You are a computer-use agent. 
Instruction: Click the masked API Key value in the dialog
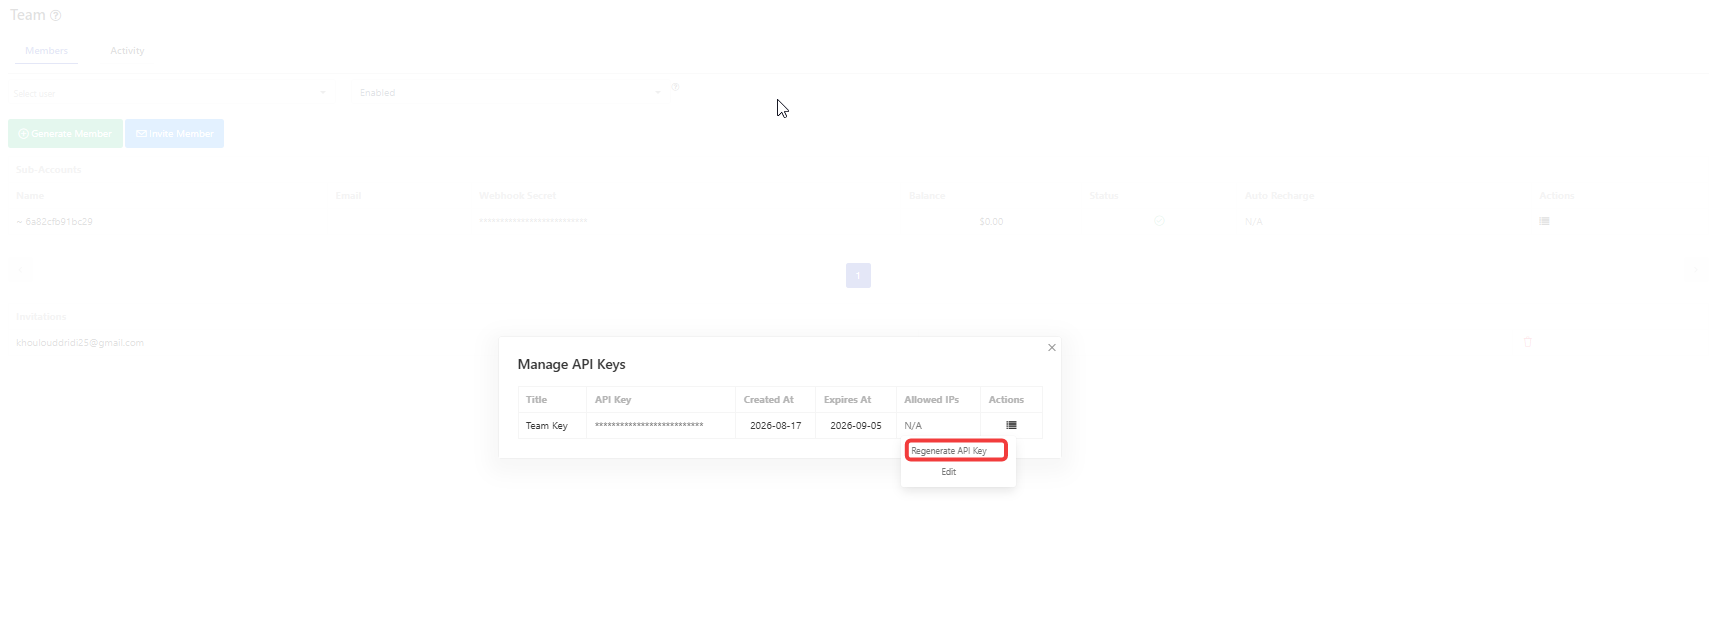click(649, 425)
